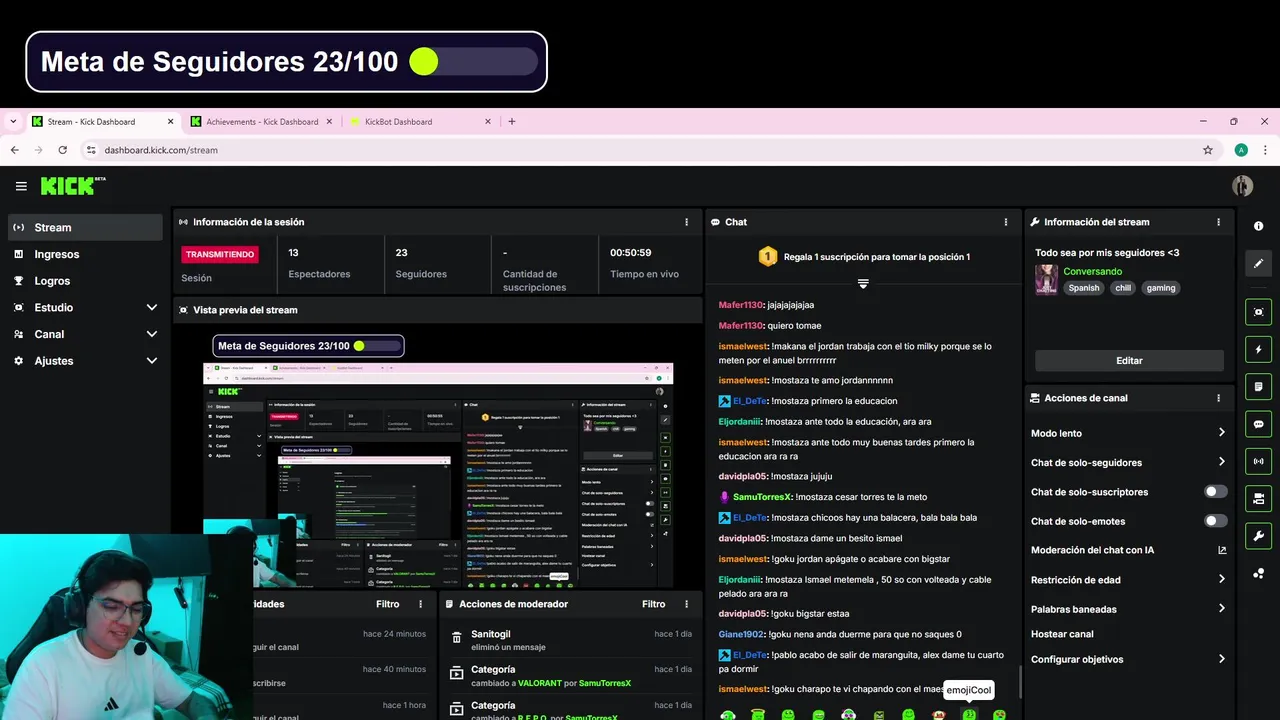Open Acciones de canal three-dot menu
Image resolution: width=1280 pixels, height=720 pixels.
click(1218, 398)
